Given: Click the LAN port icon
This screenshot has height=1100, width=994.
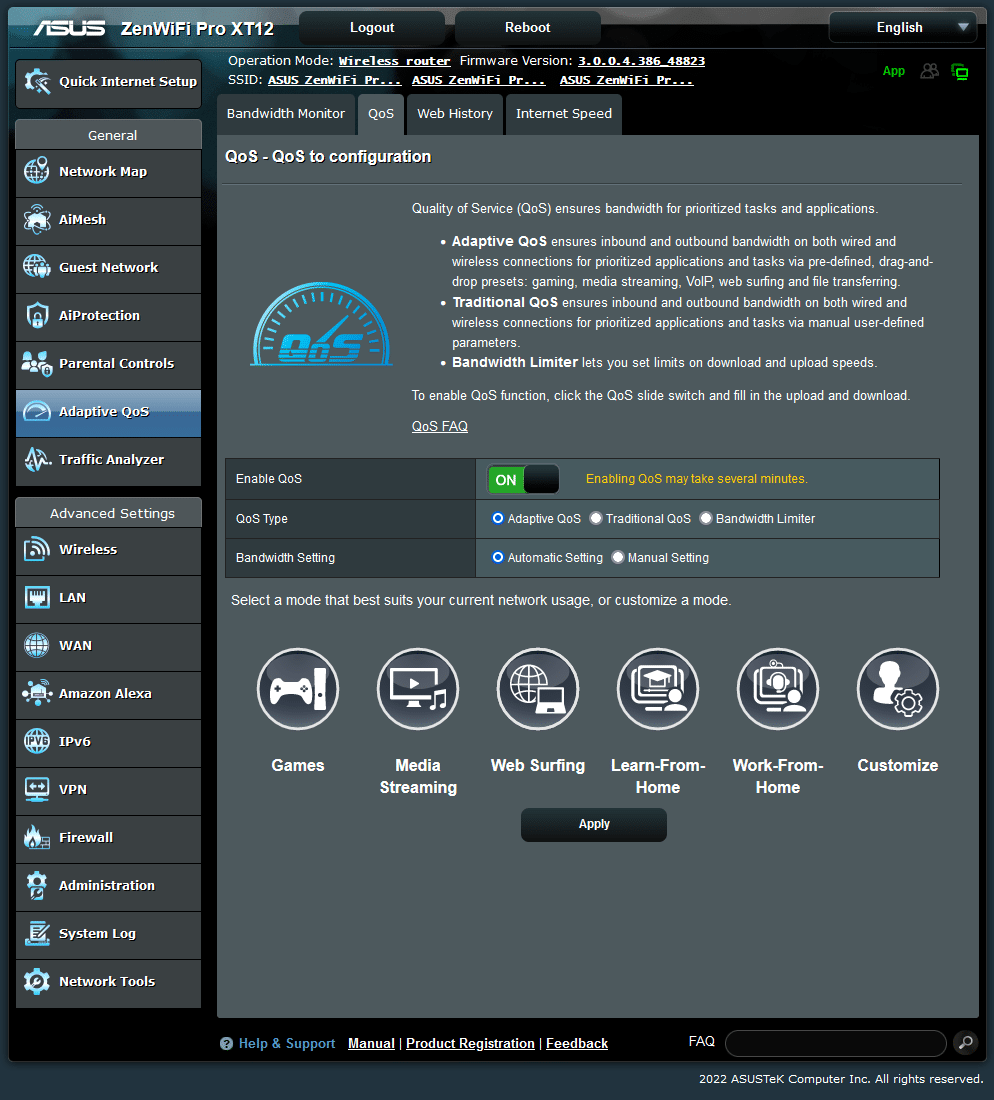Looking at the screenshot, I should pos(36,598).
